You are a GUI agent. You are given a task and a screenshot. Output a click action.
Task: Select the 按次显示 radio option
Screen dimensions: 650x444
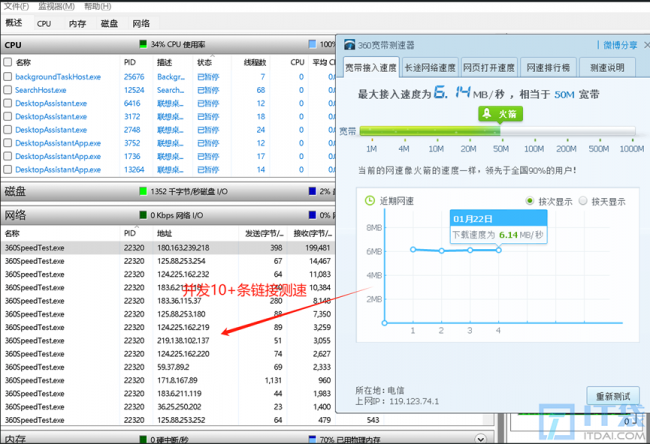[x=530, y=201]
